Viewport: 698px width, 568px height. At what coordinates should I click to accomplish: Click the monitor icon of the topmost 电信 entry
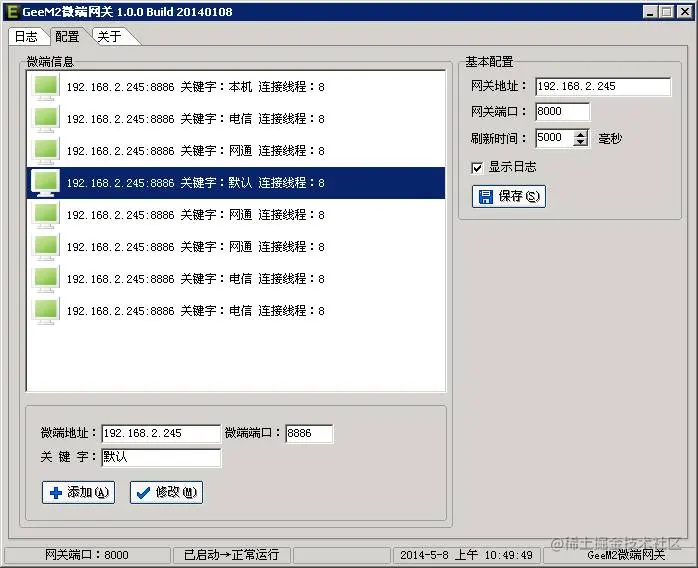pos(45,119)
